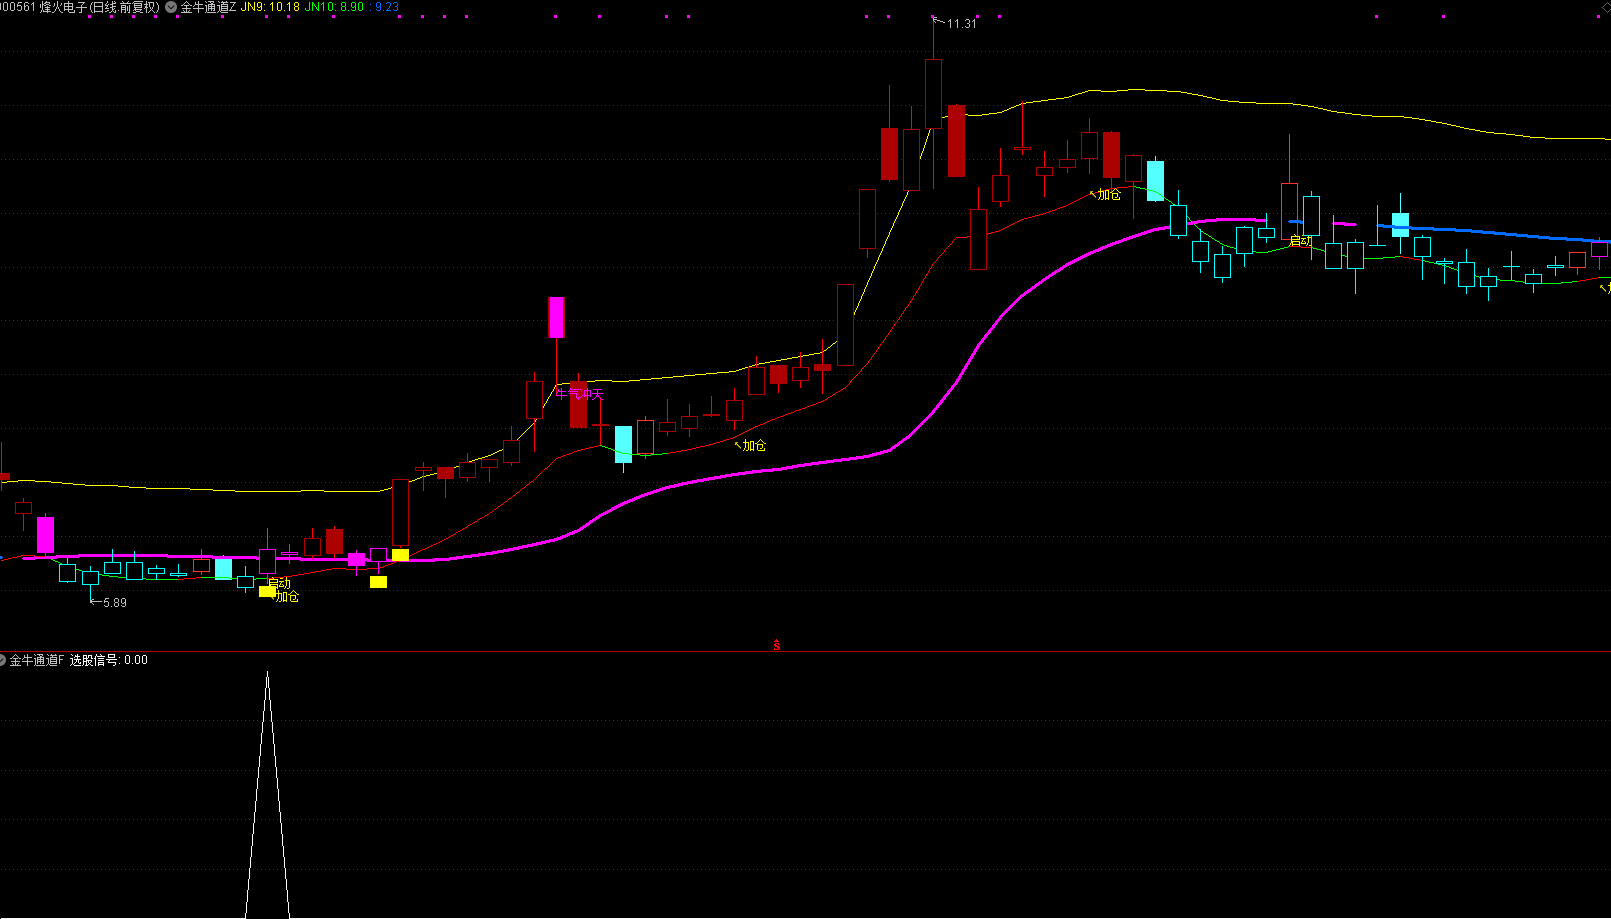The image size is (1611, 919).
Task: Click the red S marker above the lower panel
Action: [776, 646]
